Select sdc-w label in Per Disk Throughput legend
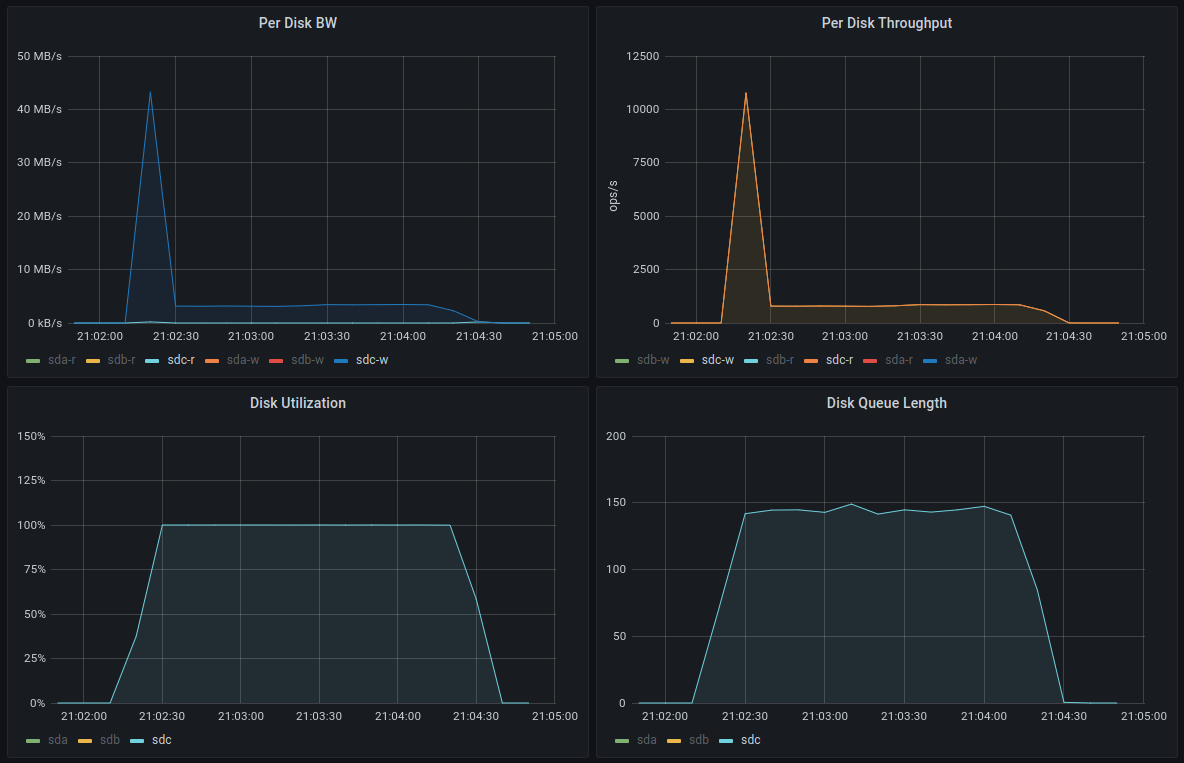Image resolution: width=1184 pixels, height=763 pixels. click(717, 360)
